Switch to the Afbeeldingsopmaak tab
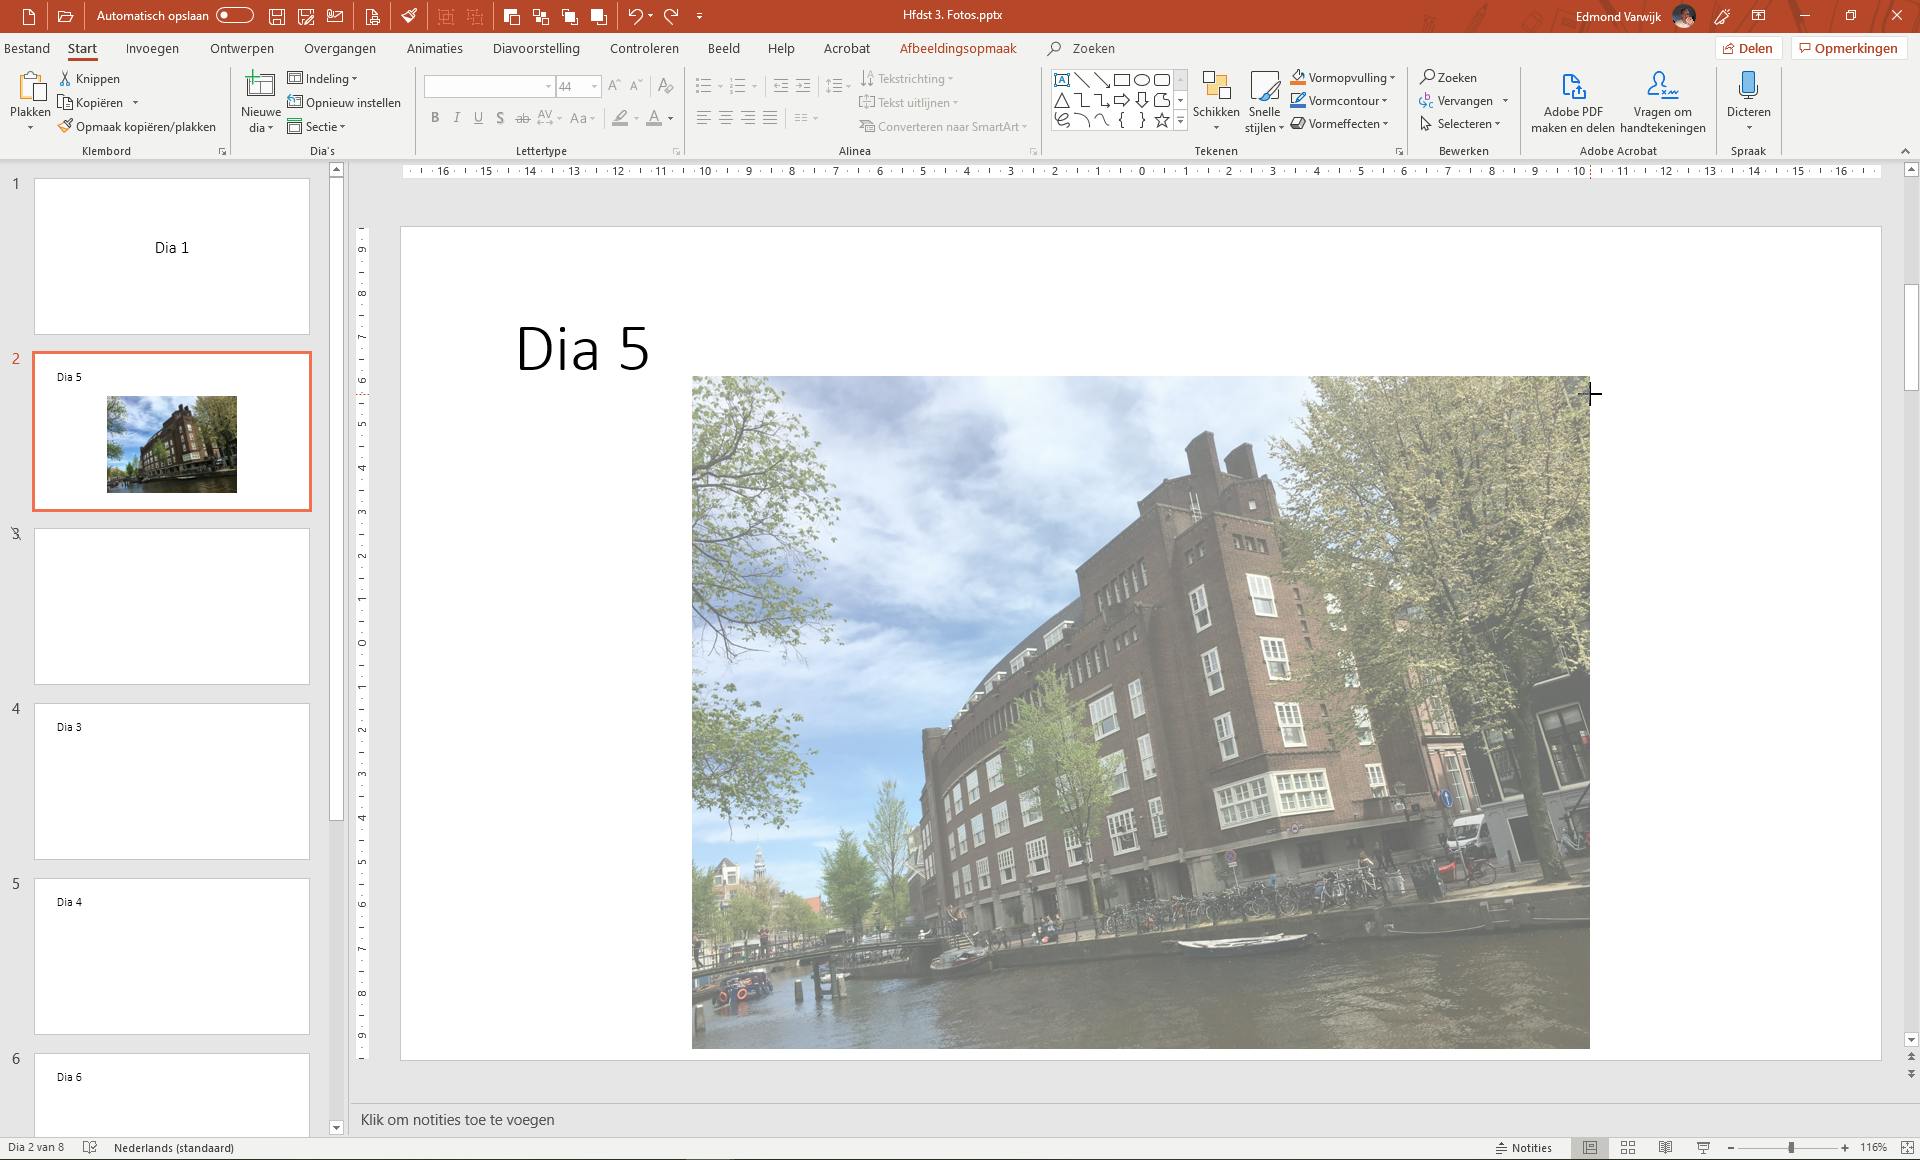Screen dimensions: 1920x1160 [x=957, y=48]
